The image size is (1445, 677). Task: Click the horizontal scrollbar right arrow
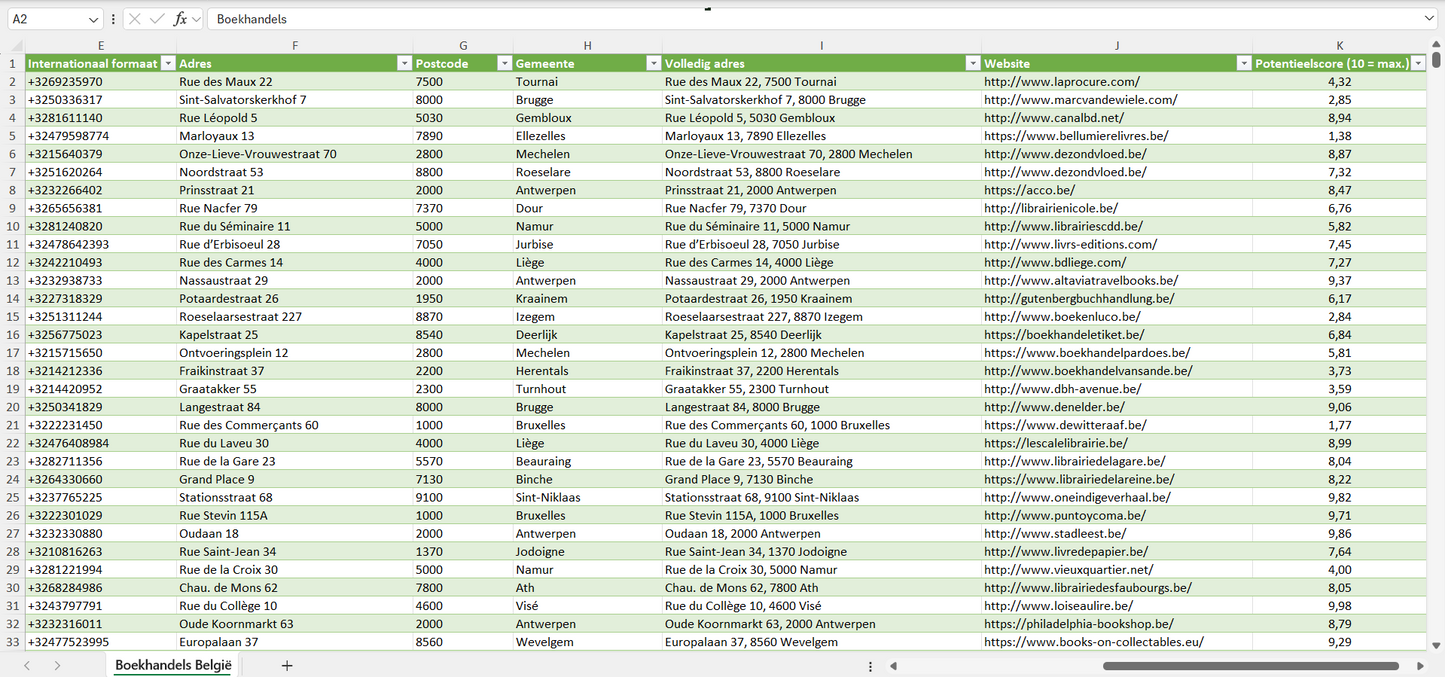point(1420,665)
